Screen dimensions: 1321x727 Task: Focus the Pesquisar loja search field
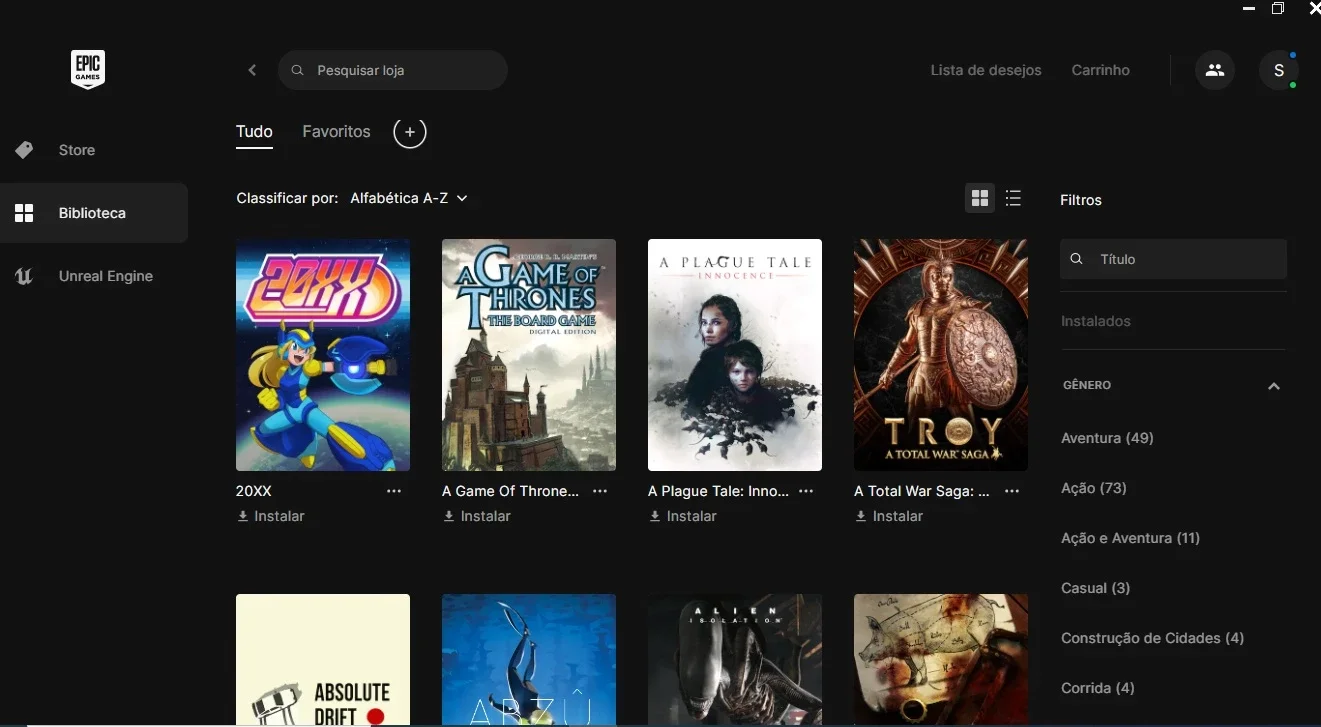[393, 70]
